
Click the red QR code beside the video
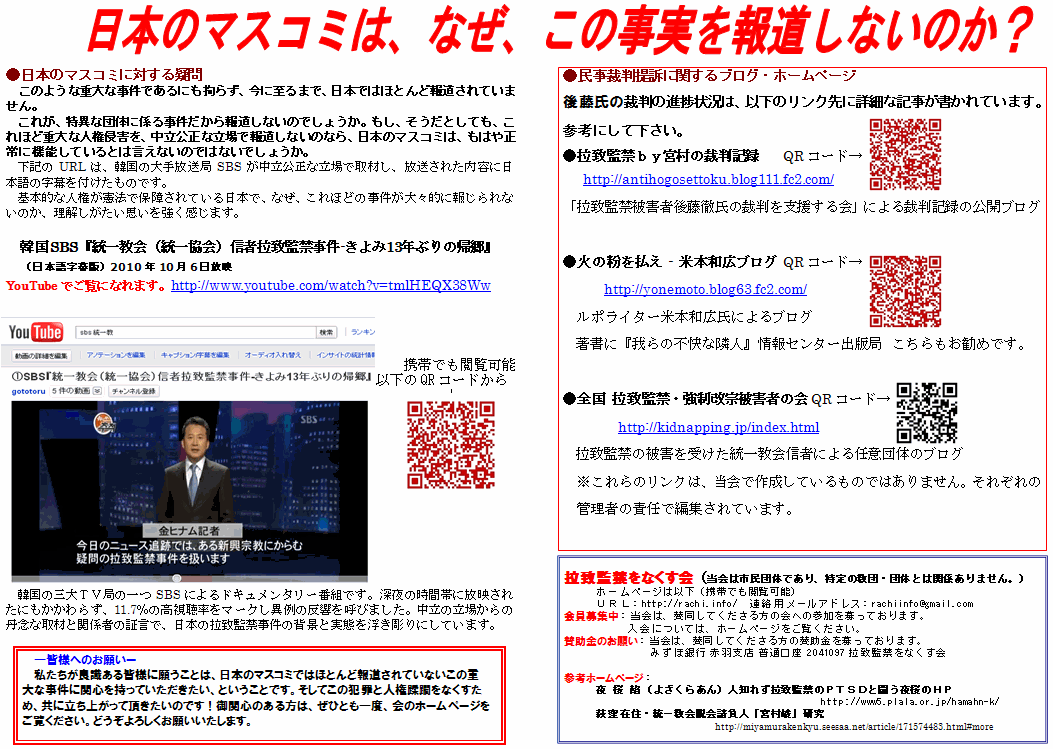pyautogui.click(x=451, y=444)
